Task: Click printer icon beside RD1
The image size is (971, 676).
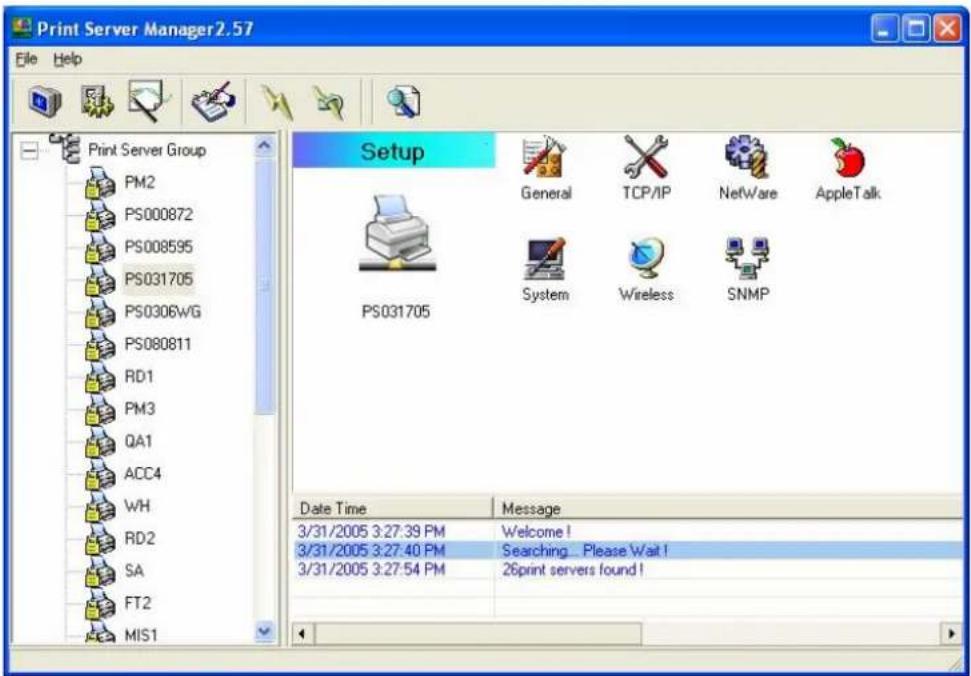Action: coord(100,377)
